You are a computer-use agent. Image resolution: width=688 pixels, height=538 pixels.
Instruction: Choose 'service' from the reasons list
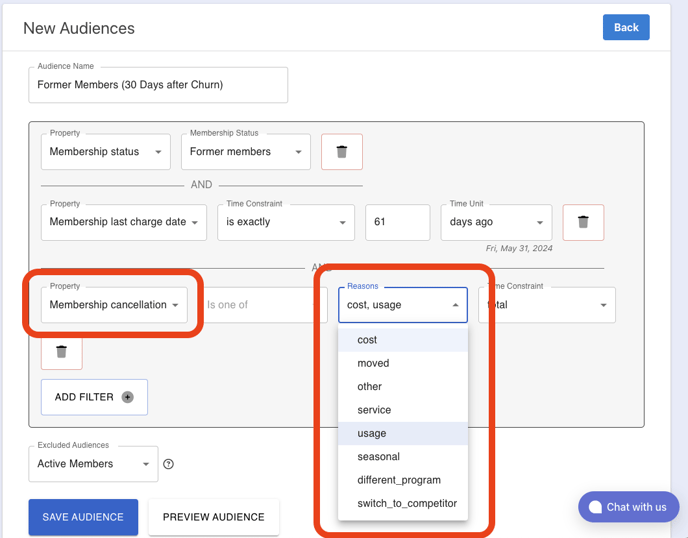(403, 410)
